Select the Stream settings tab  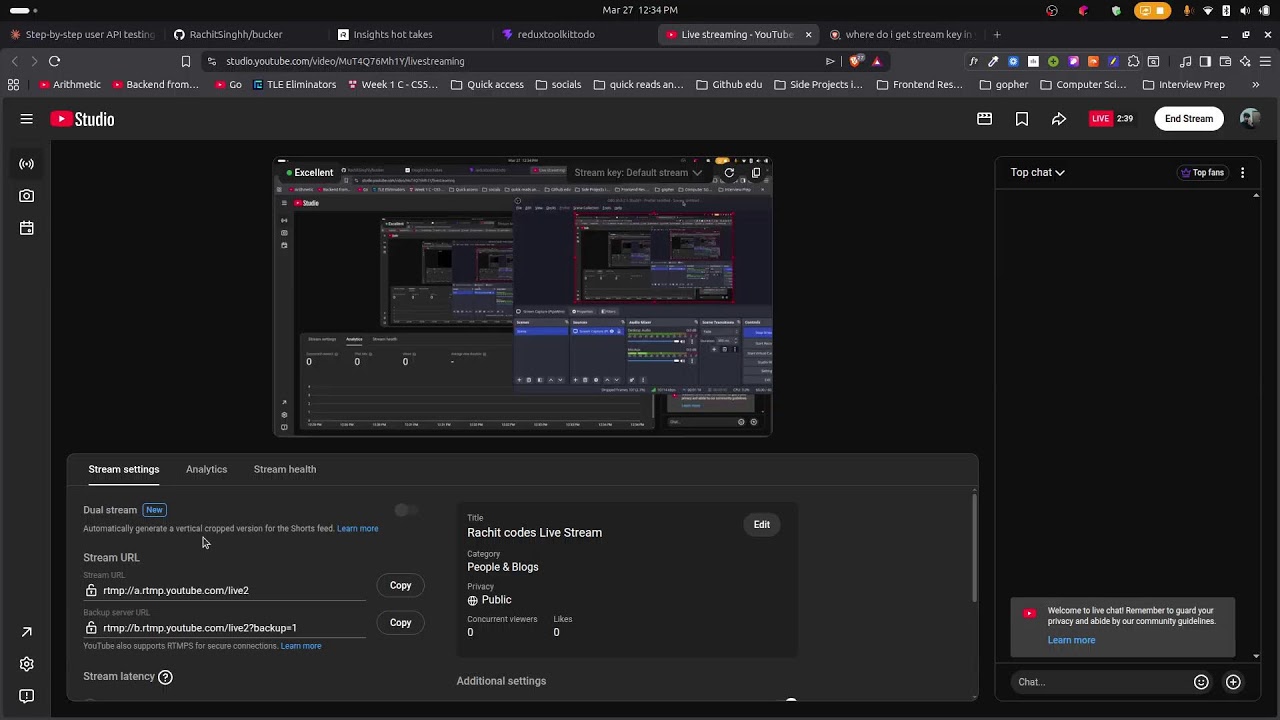124,469
